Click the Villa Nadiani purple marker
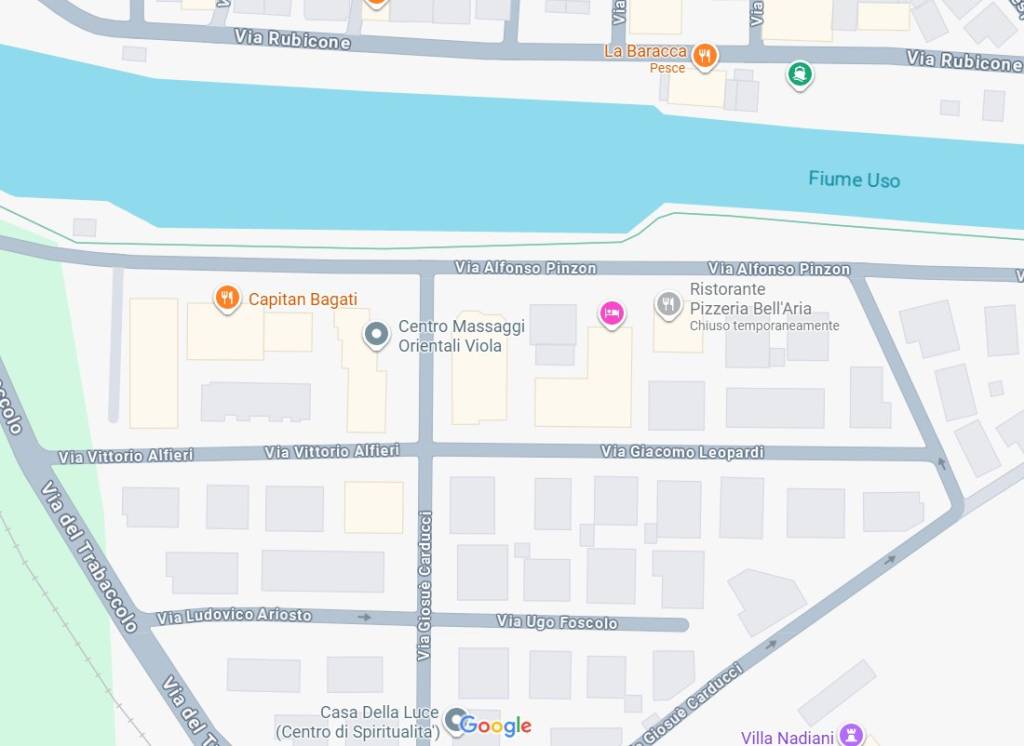 click(x=852, y=736)
